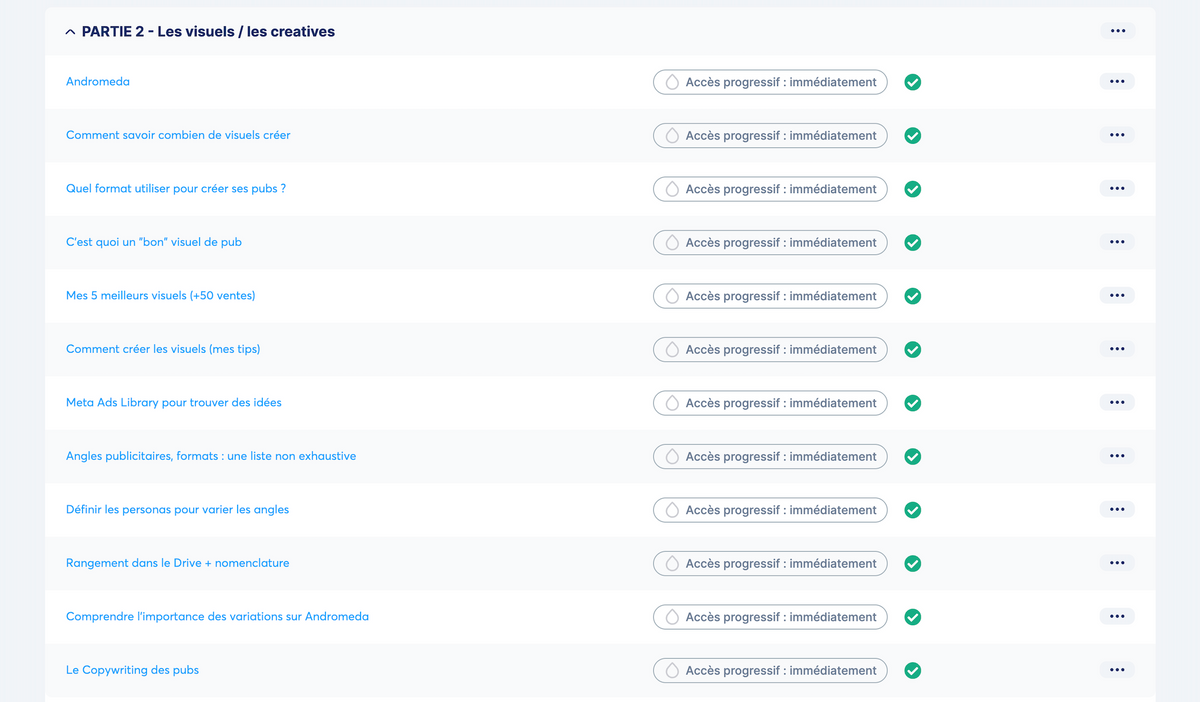
Task: Click green check icon for 'Quel format utiliser' lesson
Action: pos(912,189)
